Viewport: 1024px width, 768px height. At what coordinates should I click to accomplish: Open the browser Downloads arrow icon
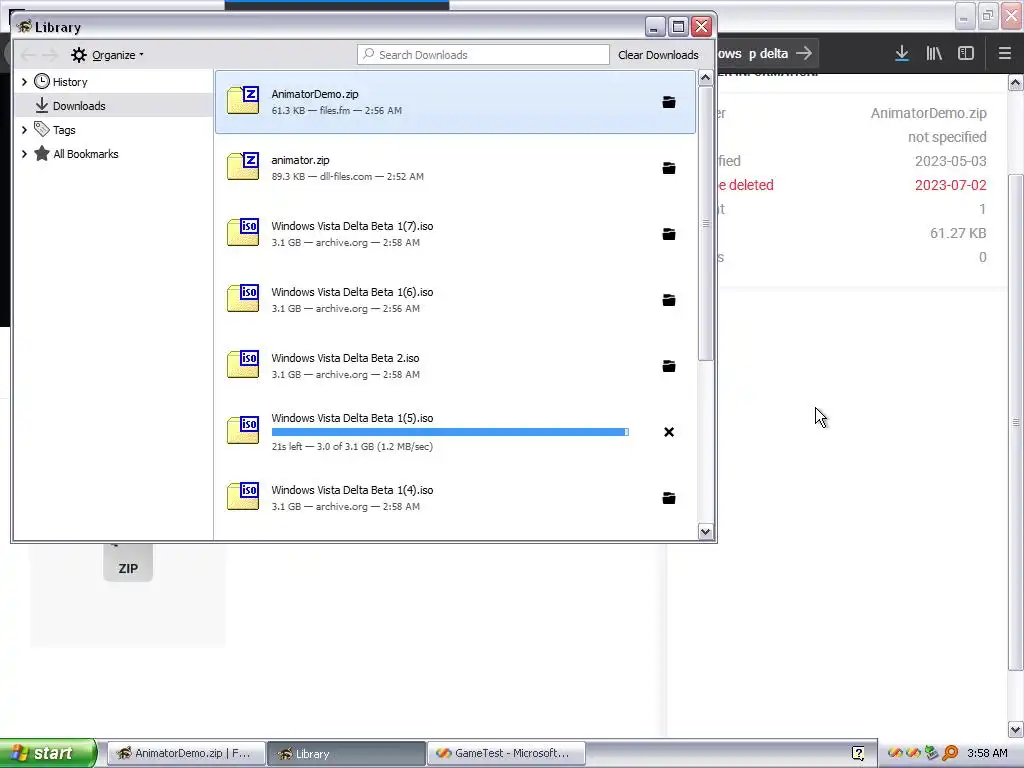(x=902, y=54)
